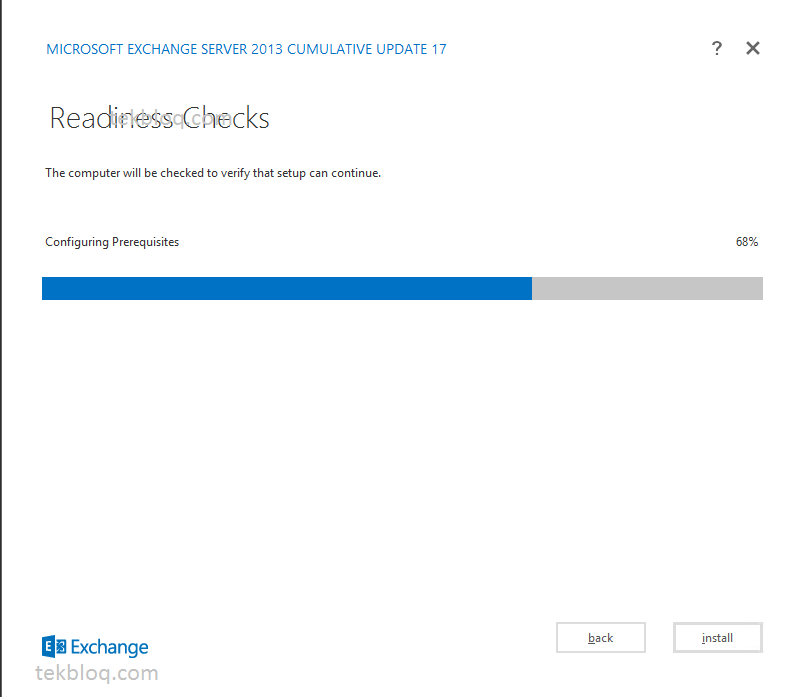
Task: Click the Configuring Prerequisites progress bar
Action: tap(402, 288)
